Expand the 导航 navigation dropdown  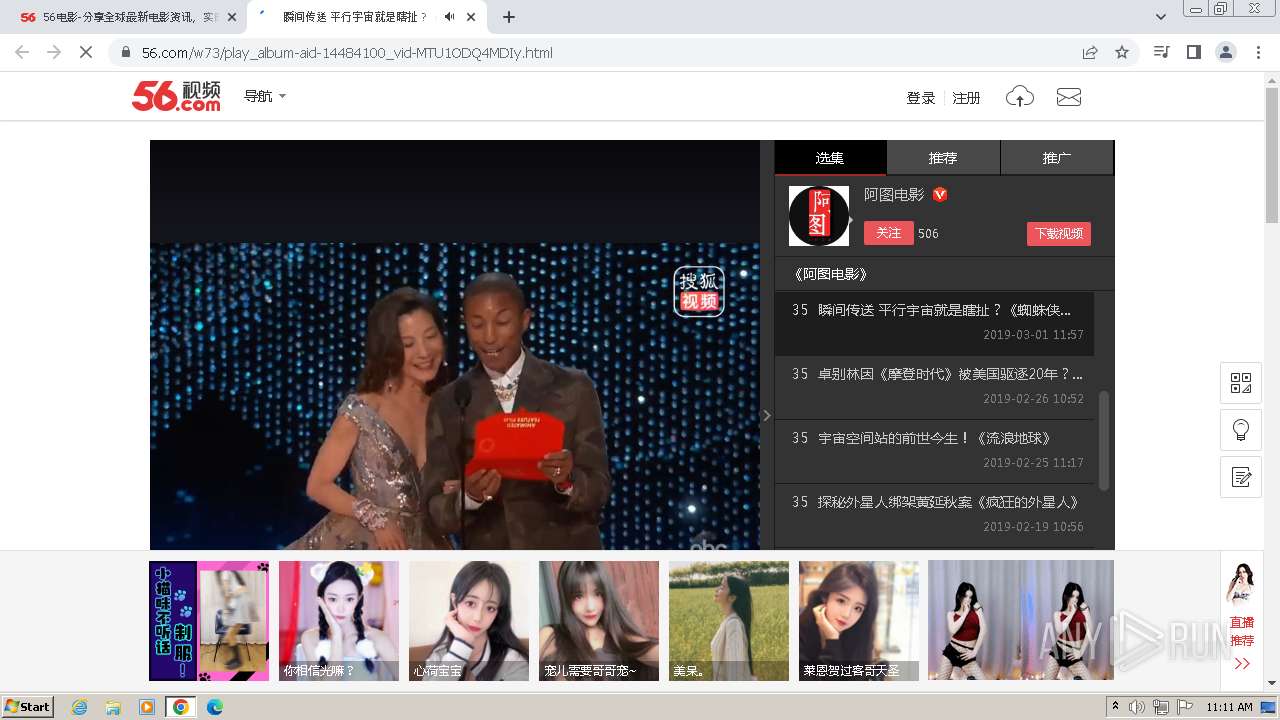click(x=265, y=96)
